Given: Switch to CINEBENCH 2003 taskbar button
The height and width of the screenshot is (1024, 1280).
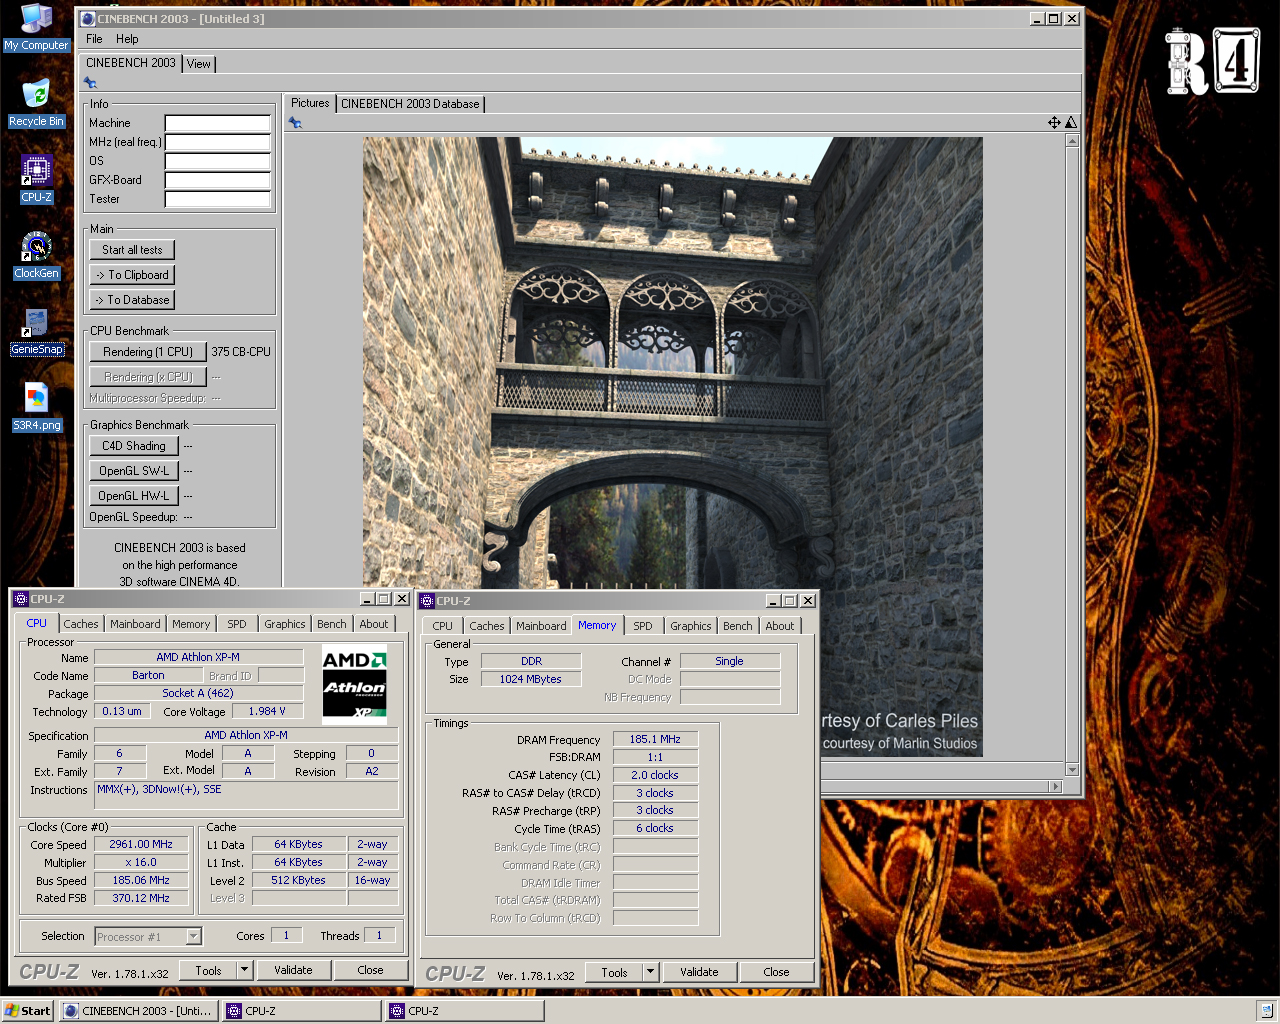Looking at the screenshot, I should [139, 1011].
